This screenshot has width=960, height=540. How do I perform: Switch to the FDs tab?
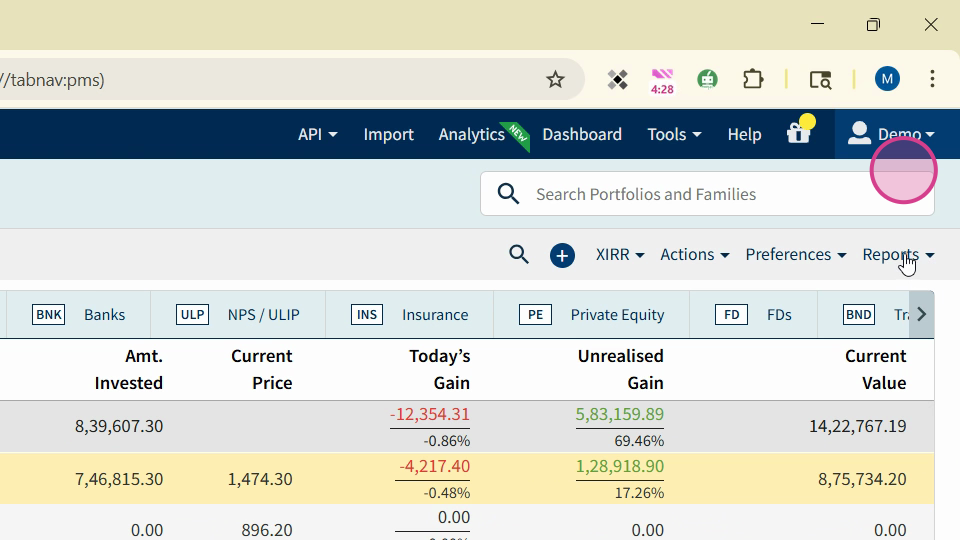click(753, 315)
